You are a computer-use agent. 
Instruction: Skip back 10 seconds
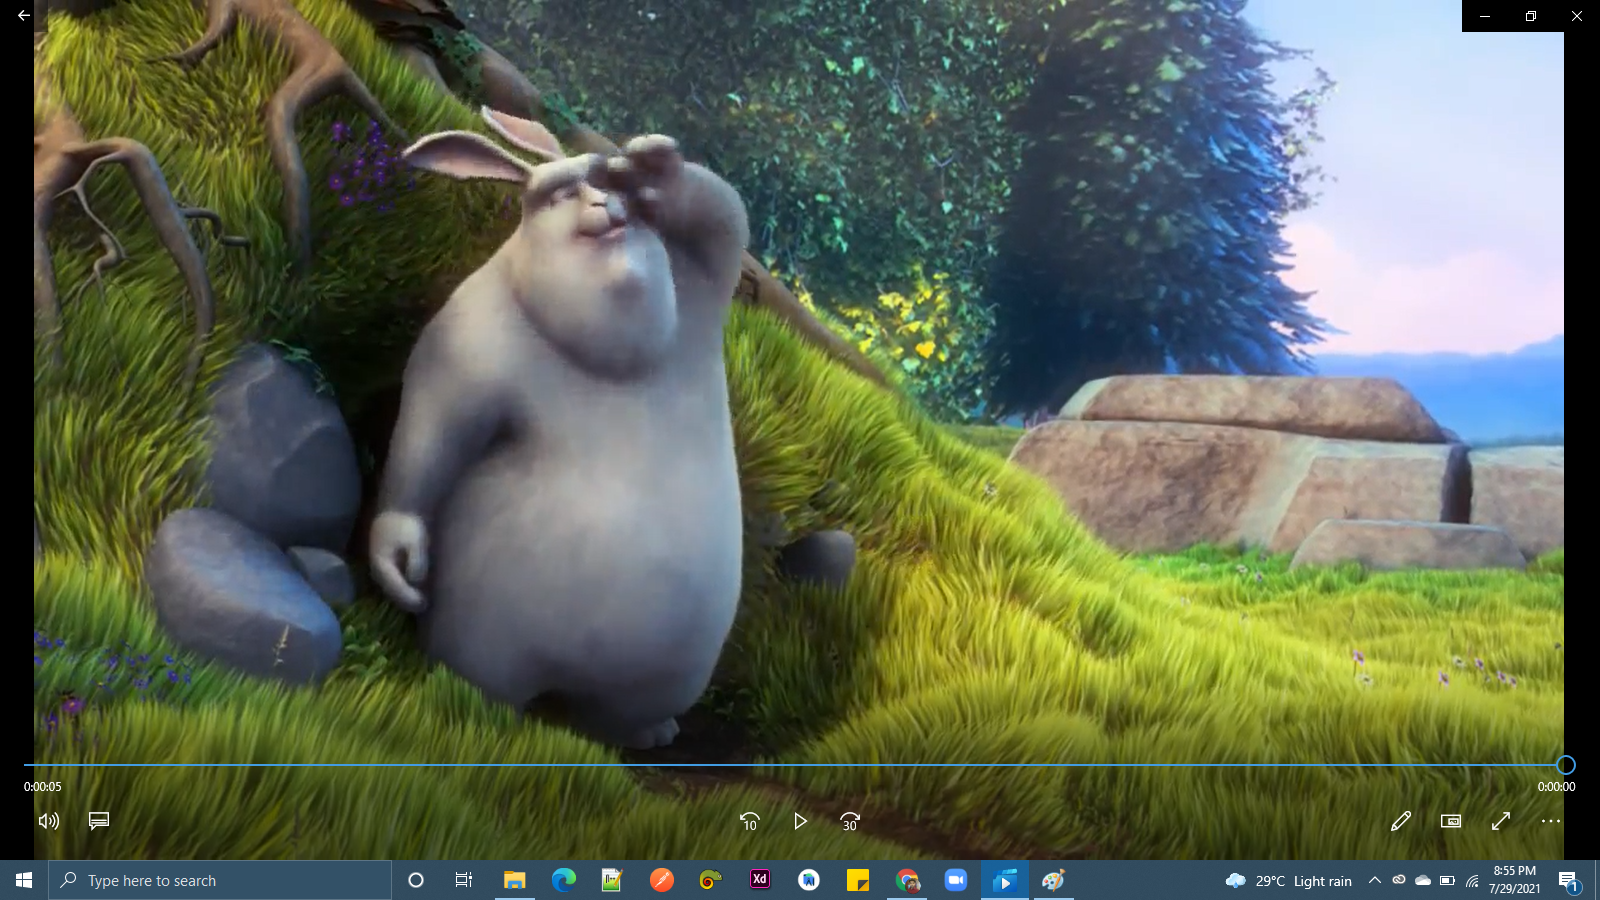[x=750, y=821]
